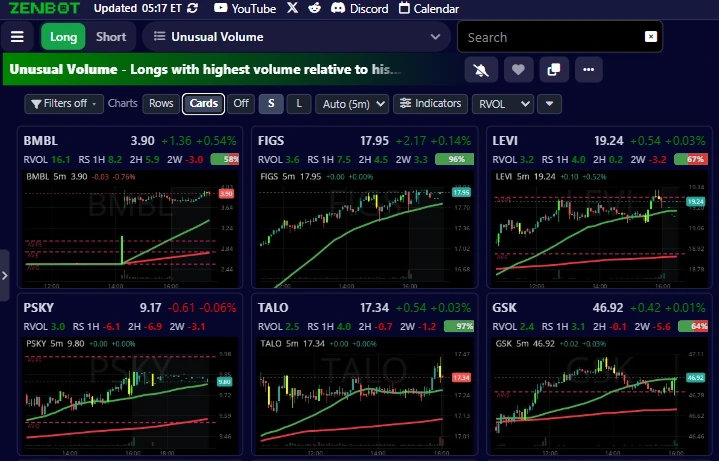The width and height of the screenshot is (719, 461).
Task: Click the refresh icon beside Updated time
Action: tap(193, 8)
